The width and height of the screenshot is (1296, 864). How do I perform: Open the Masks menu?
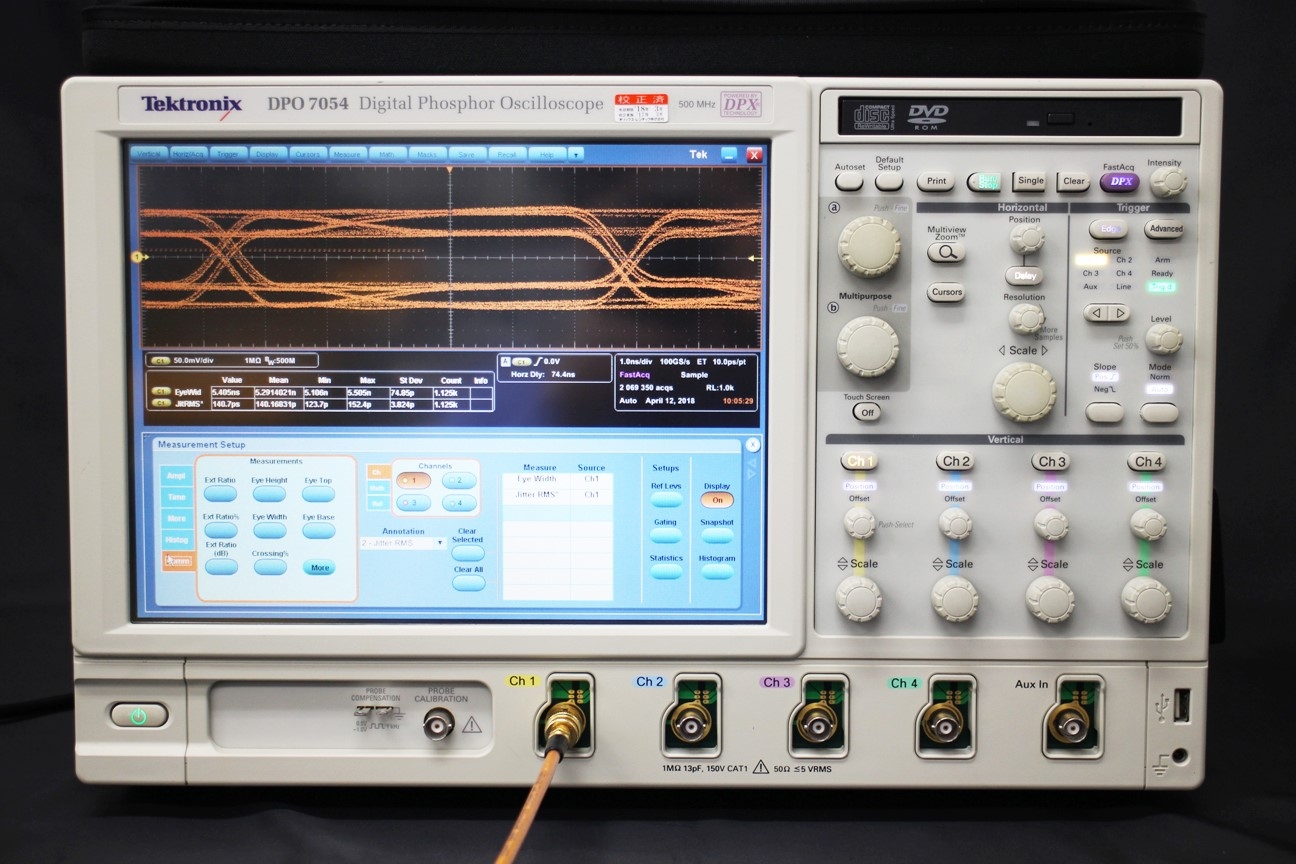coord(426,154)
